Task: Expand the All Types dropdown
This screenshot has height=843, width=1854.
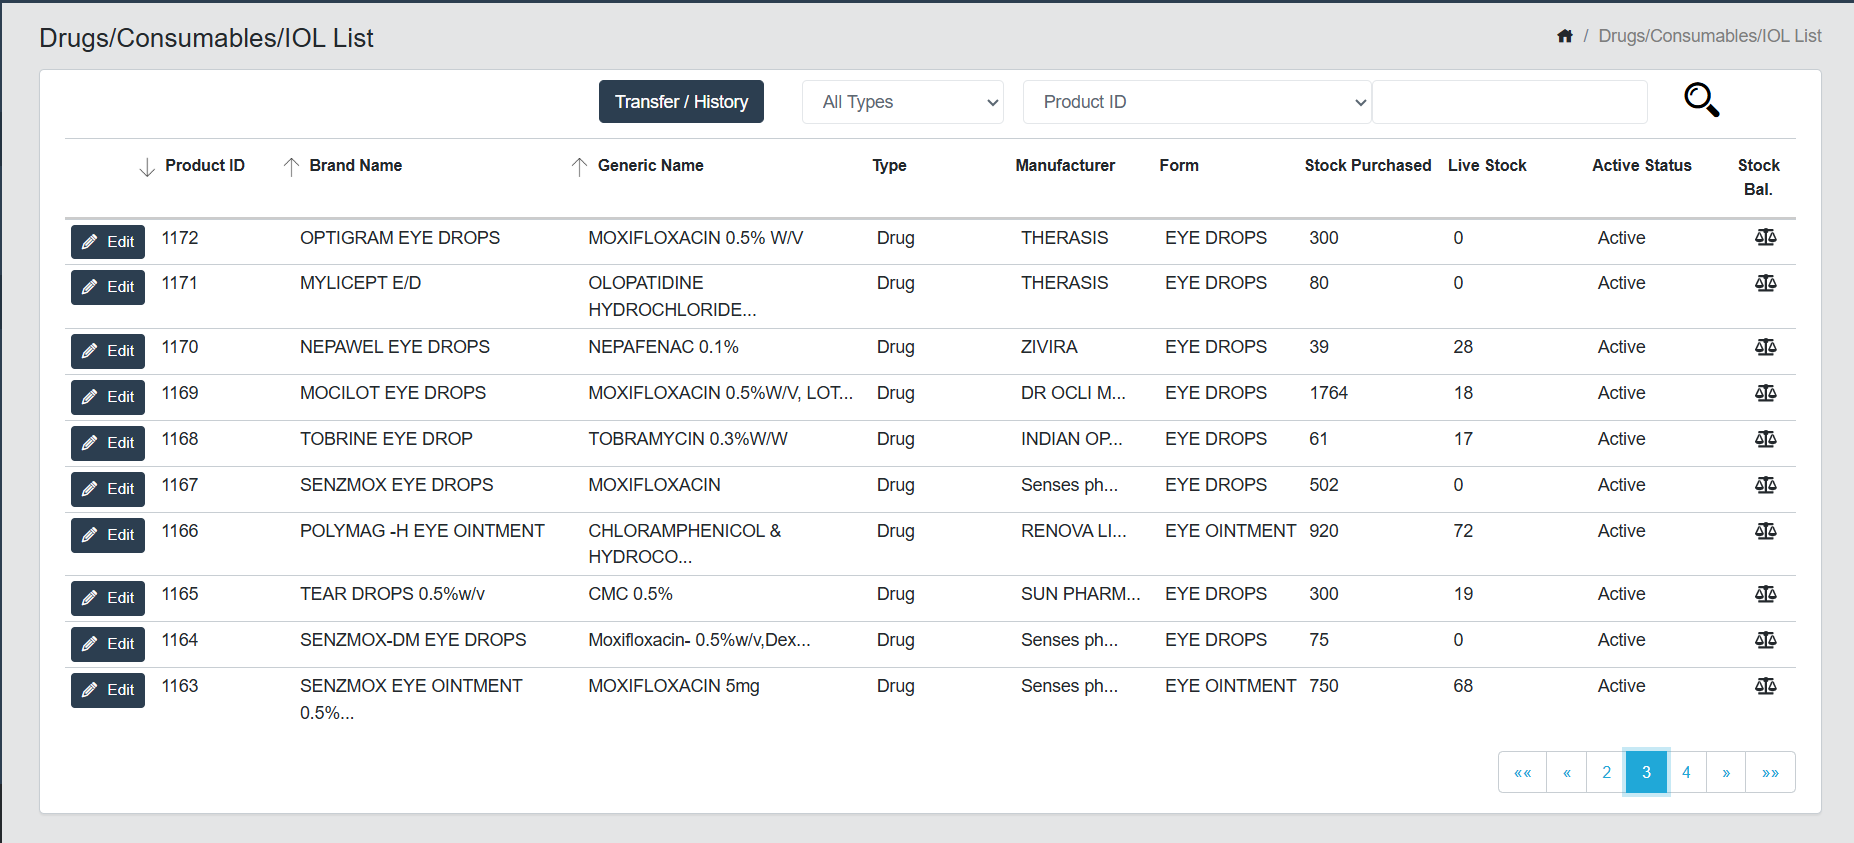Action: (902, 102)
